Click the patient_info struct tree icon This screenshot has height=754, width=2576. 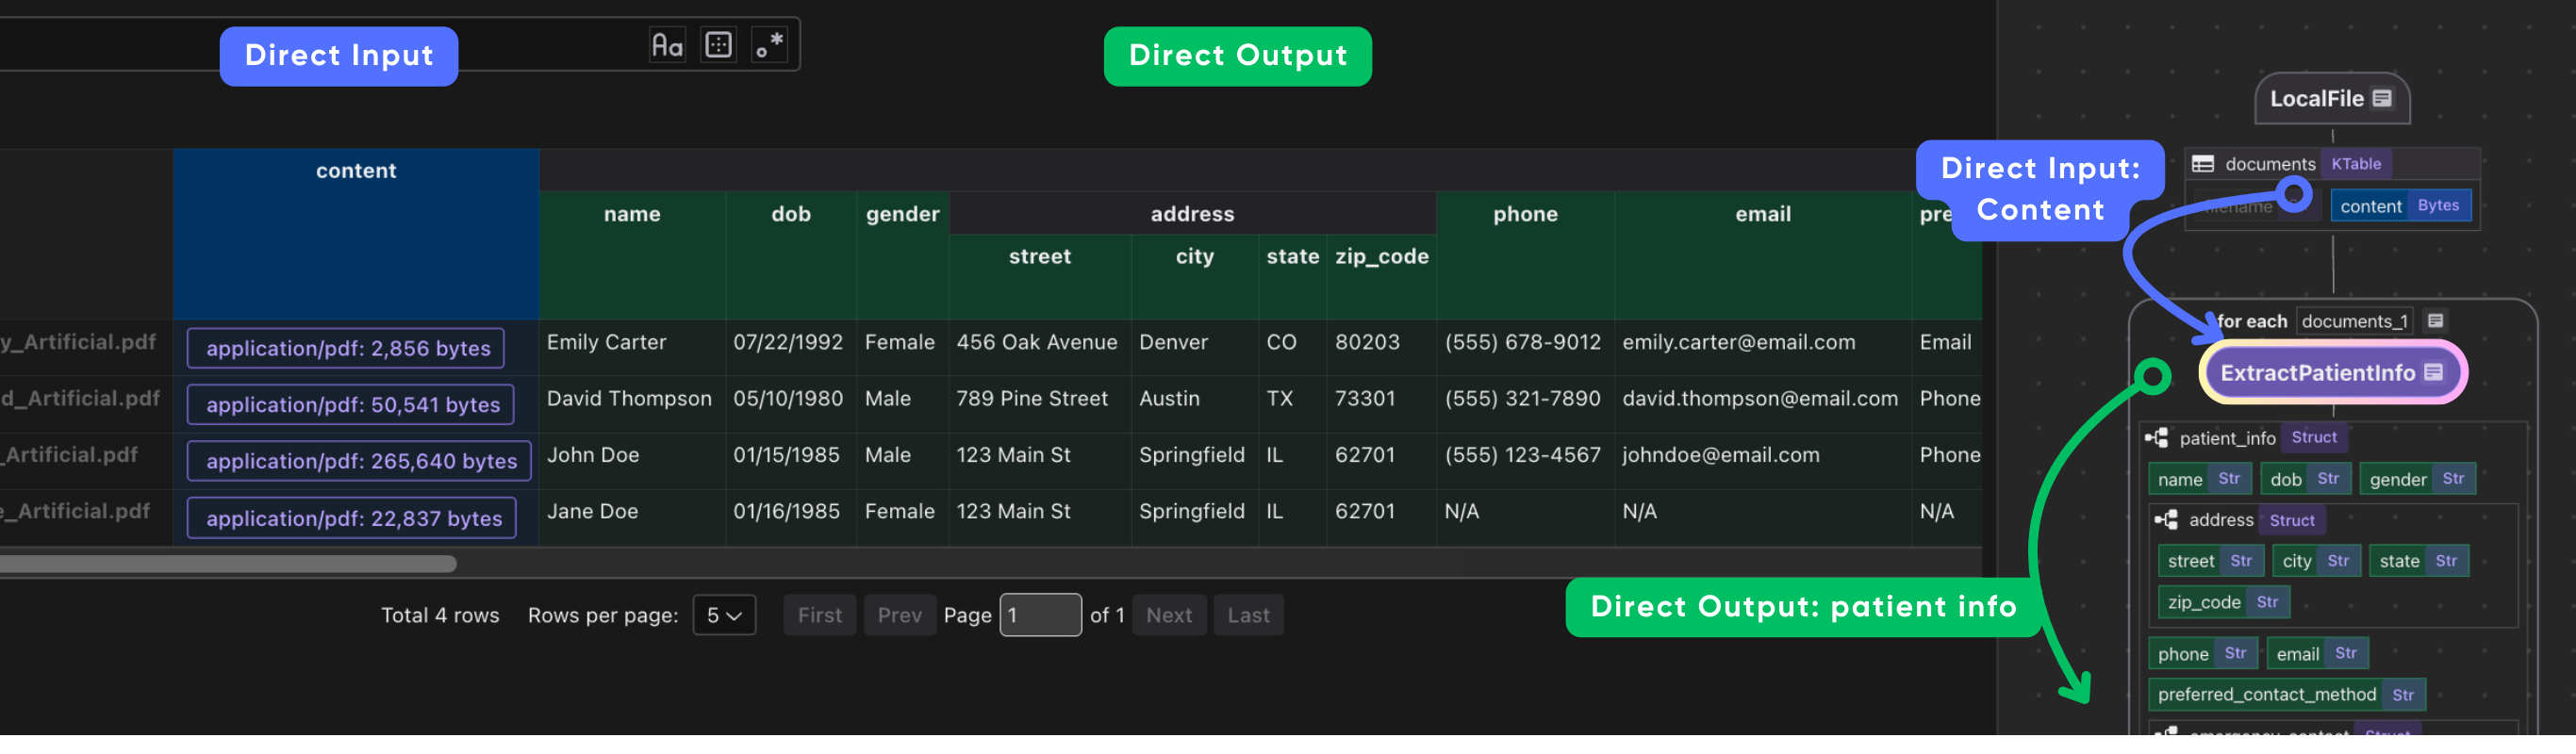pos(2157,438)
